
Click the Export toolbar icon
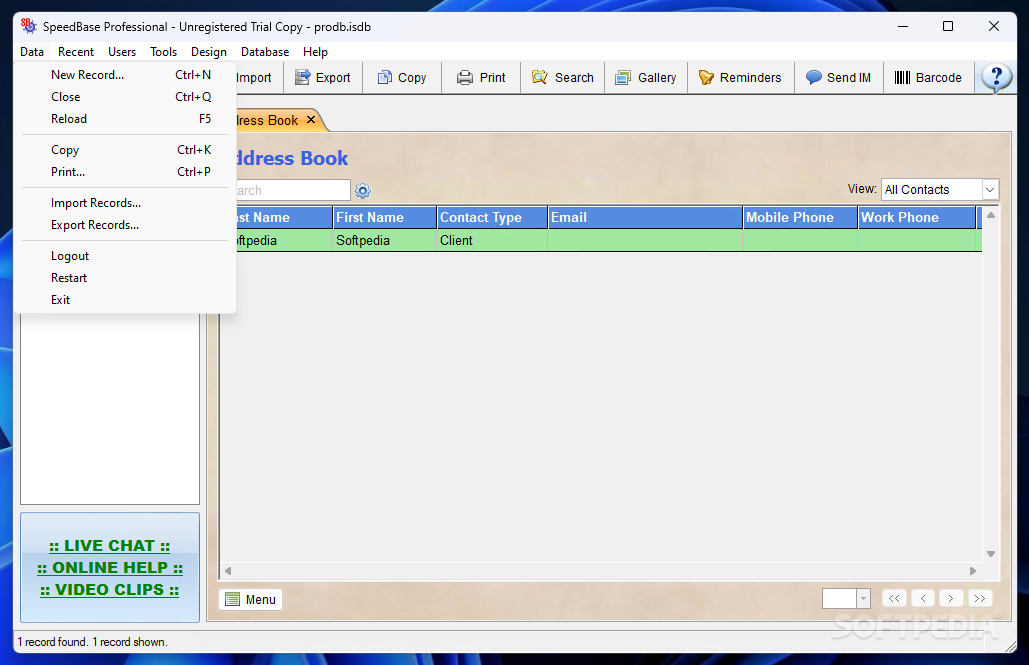(303, 77)
